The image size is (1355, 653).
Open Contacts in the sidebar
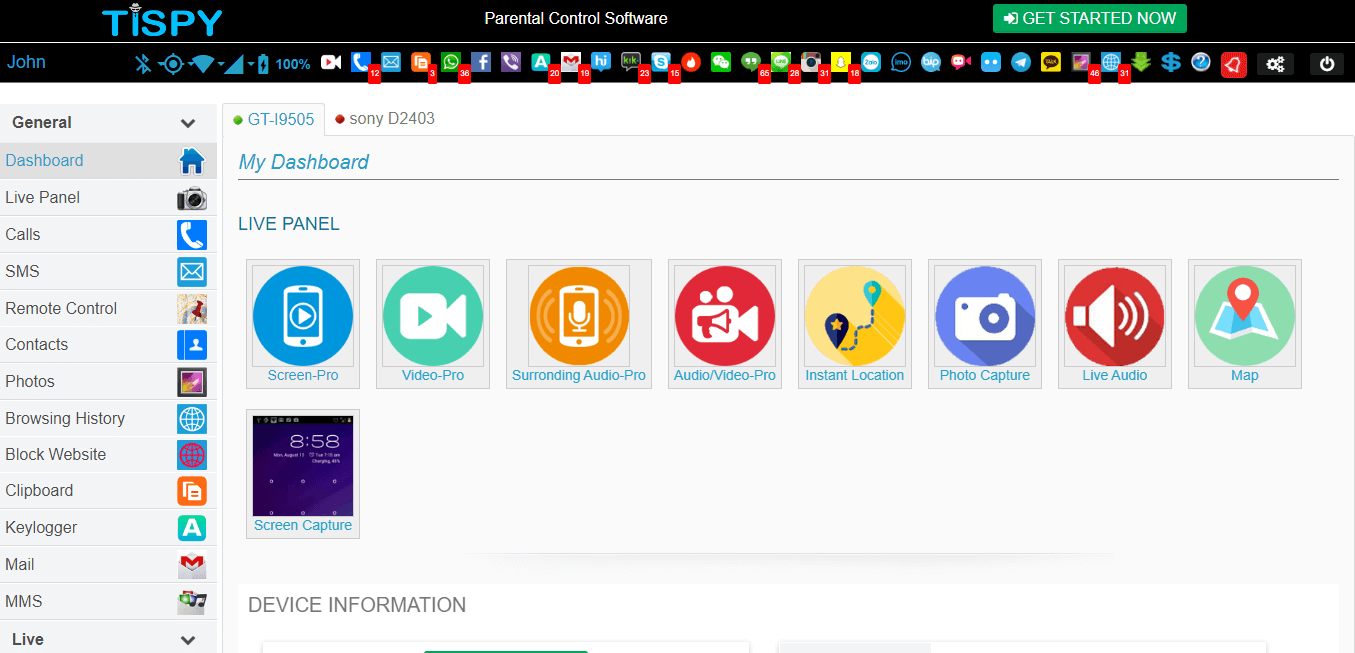point(108,345)
